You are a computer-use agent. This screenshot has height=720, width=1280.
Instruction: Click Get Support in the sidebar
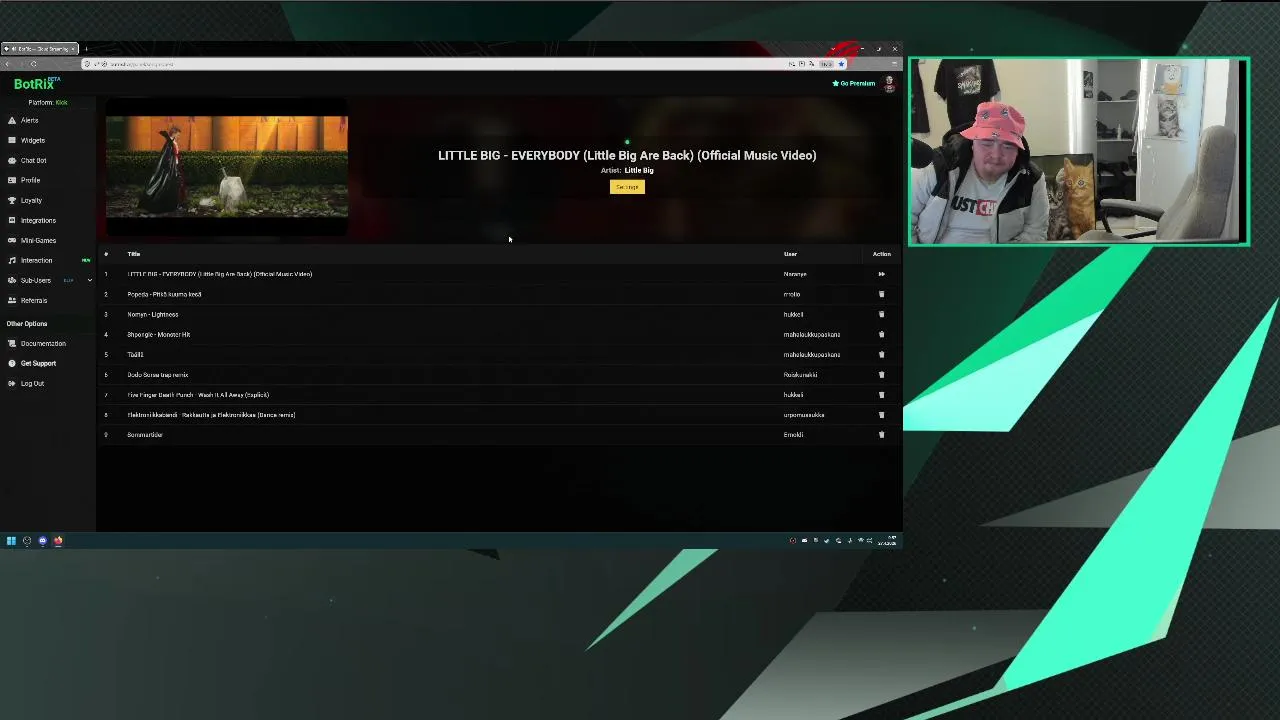(38, 363)
